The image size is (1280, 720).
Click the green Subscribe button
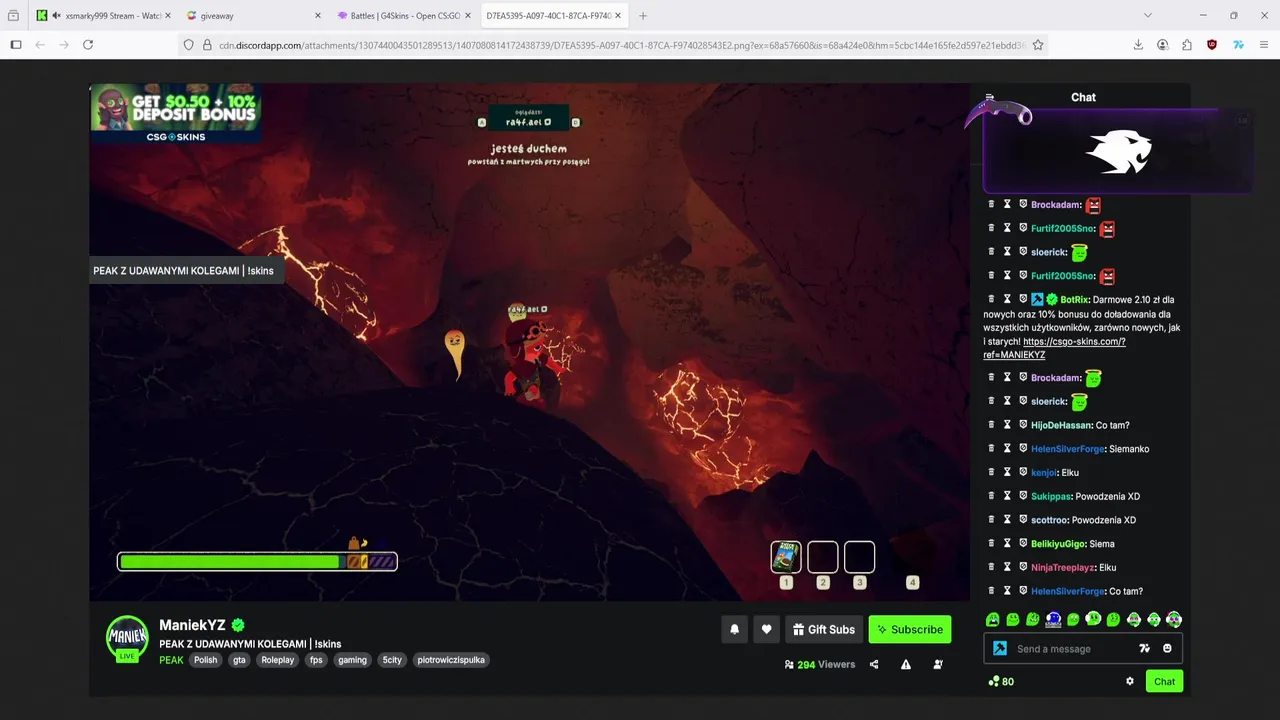pos(910,629)
